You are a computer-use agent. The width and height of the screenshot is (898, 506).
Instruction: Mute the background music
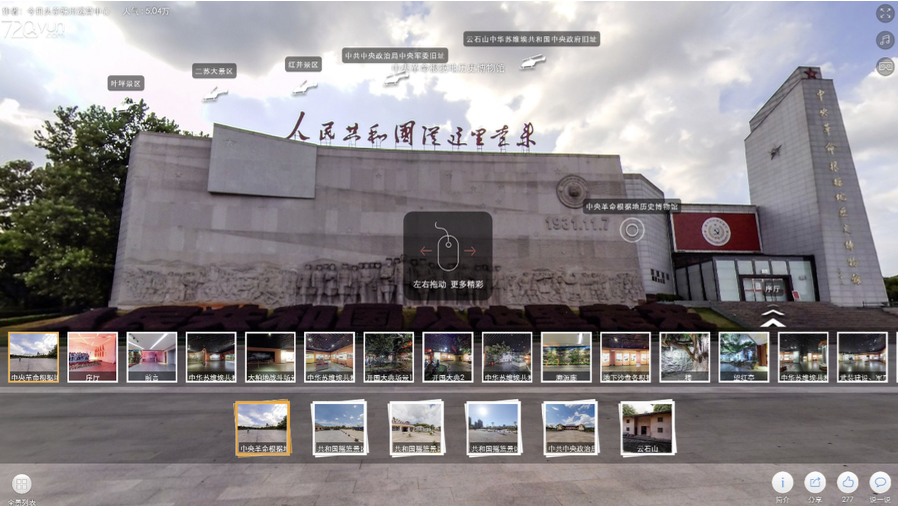[885, 40]
